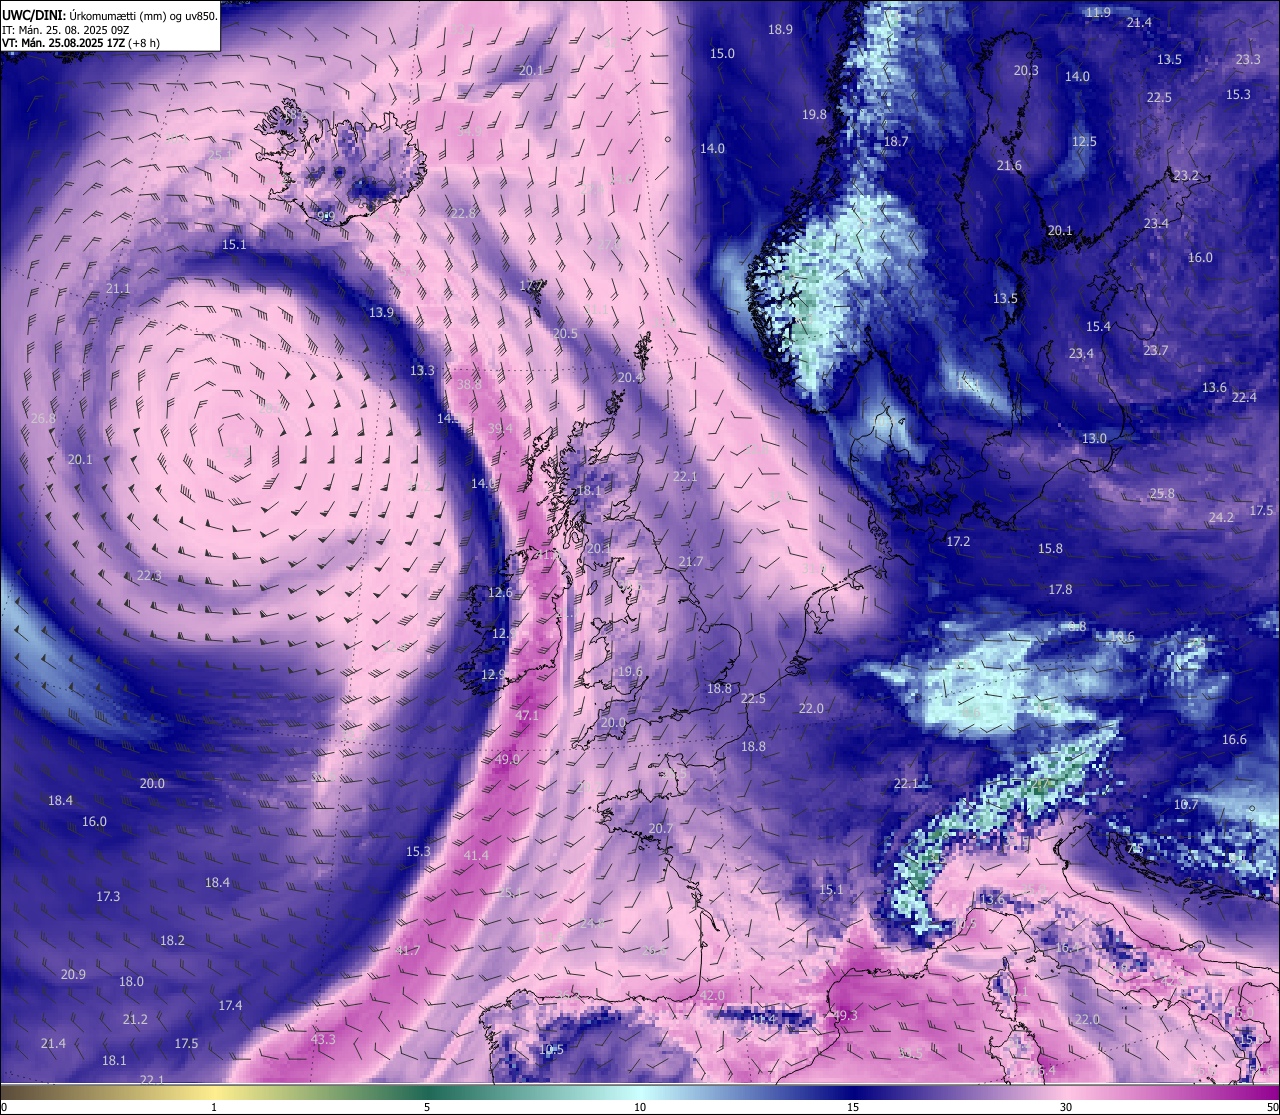
Task: Click the '47.1' value label
Action: 527,716
